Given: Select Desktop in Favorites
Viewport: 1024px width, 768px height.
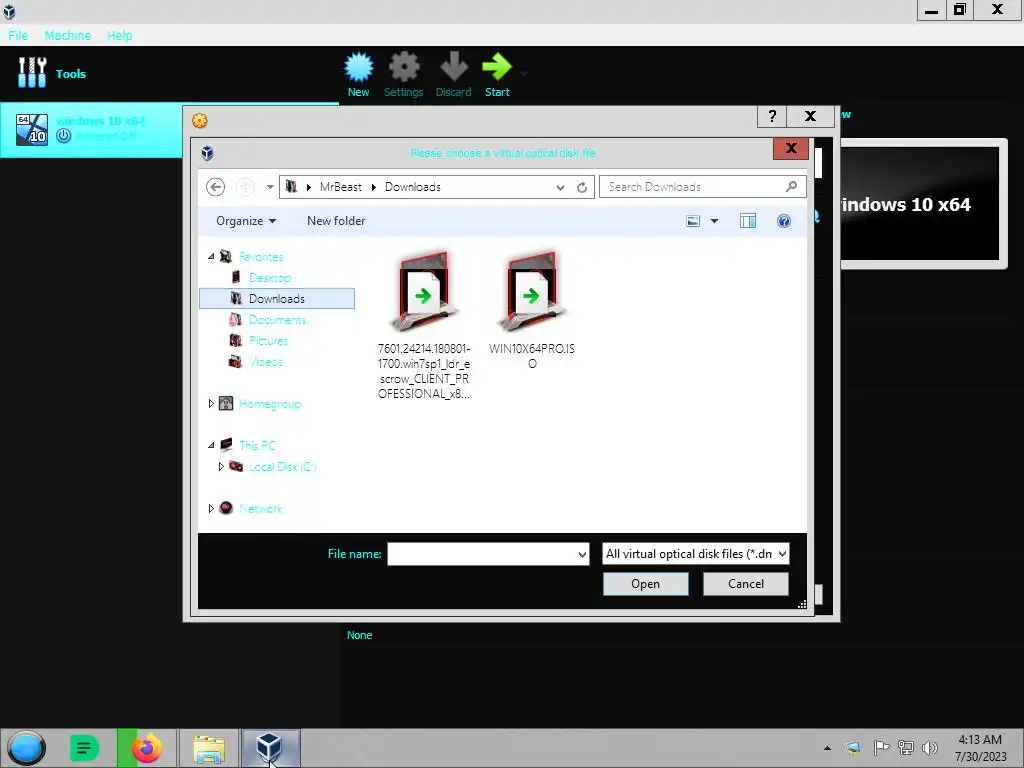Looking at the screenshot, I should (x=270, y=278).
